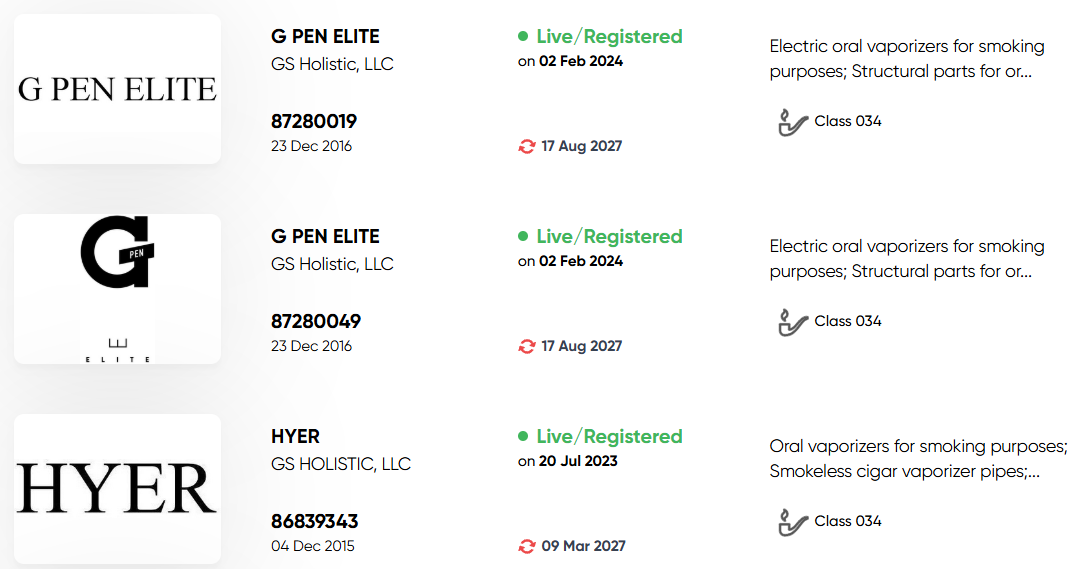Select serial number 87280019
Screen dimensions: 1079x569
point(314,122)
